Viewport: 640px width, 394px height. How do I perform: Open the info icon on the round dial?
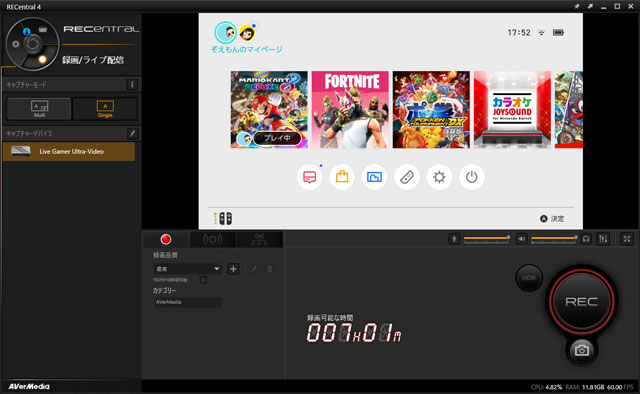click(27, 31)
